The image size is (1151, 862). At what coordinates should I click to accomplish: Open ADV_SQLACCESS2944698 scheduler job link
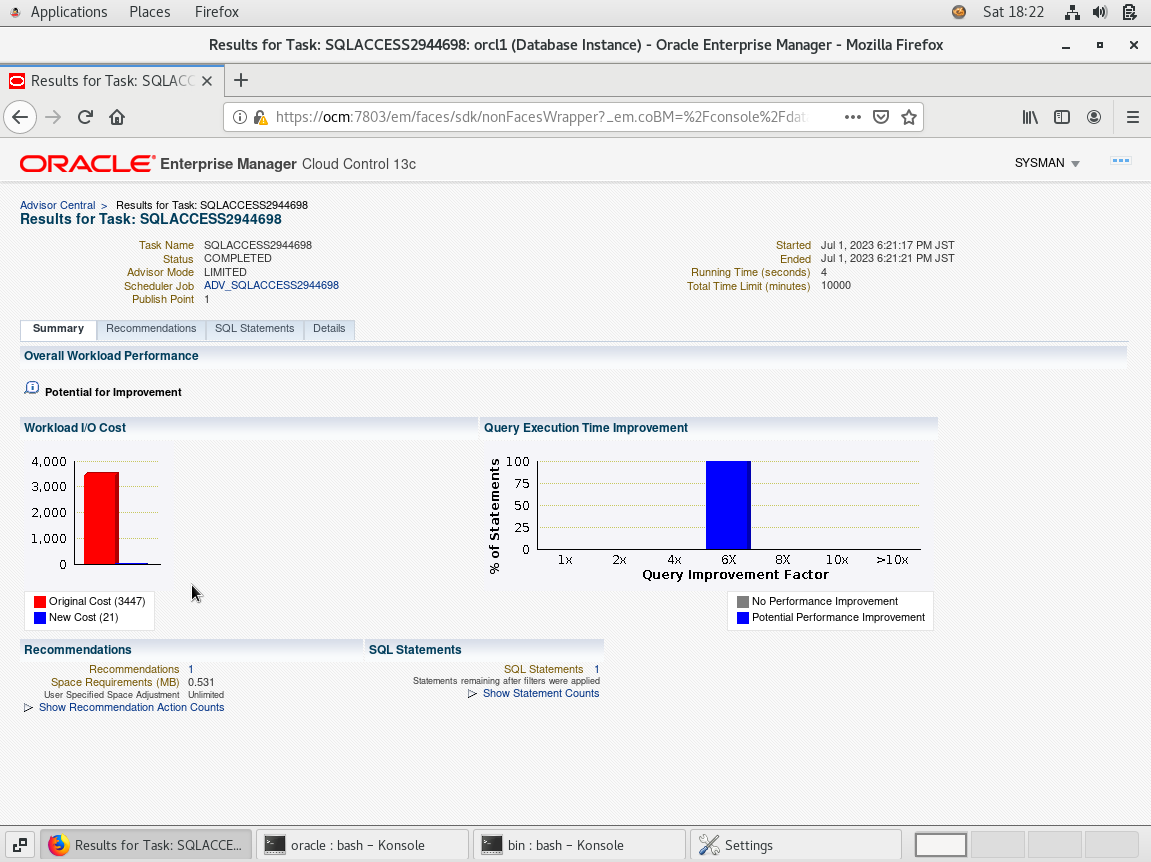(272, 286)
